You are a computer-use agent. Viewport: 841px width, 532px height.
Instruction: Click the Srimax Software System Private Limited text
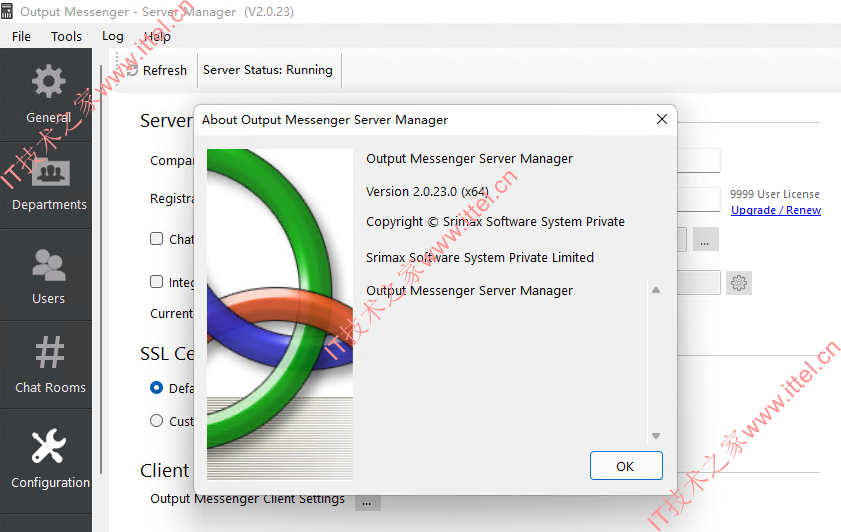(x=479, y=257)
